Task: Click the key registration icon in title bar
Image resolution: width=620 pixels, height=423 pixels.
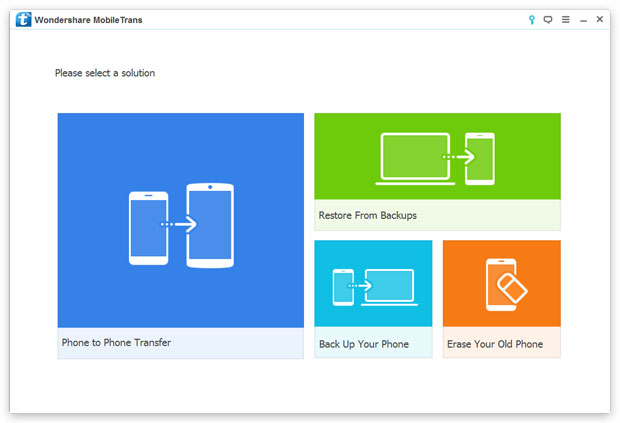Action: click(532, 20)
